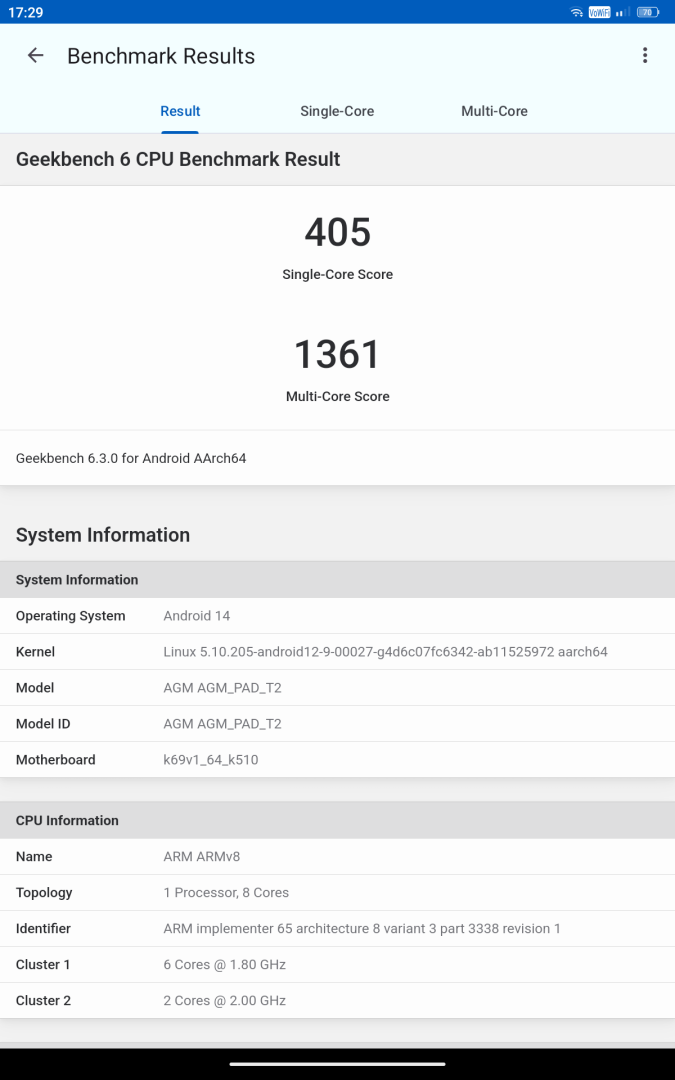Select AGM AGM_PAD_T2 in Model ID row

click(x=222, y=724)
